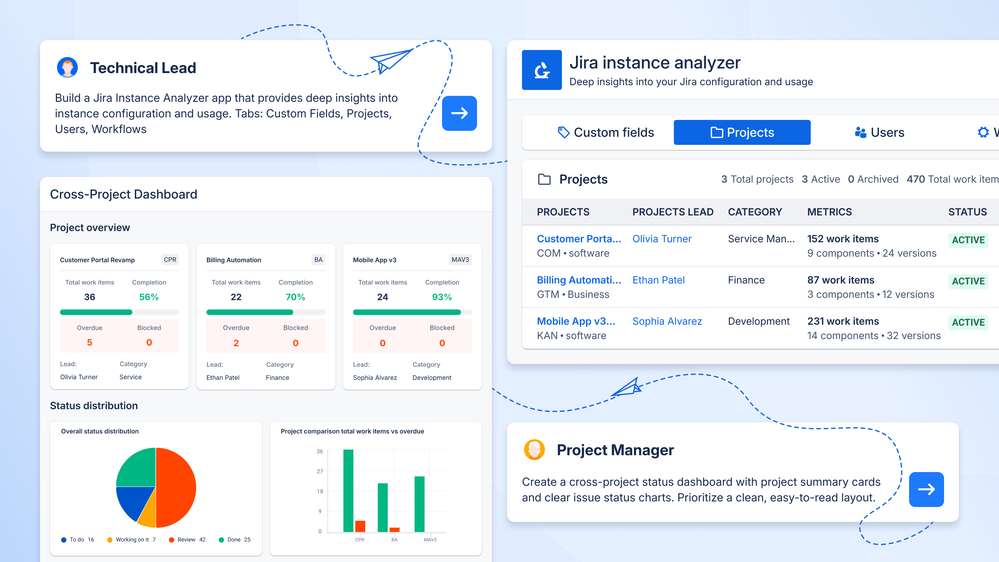Click the Jira instance analyzer logo icon
Viewport: 999px width, 562px height.
pyautogui.click(x=542, y=70)
